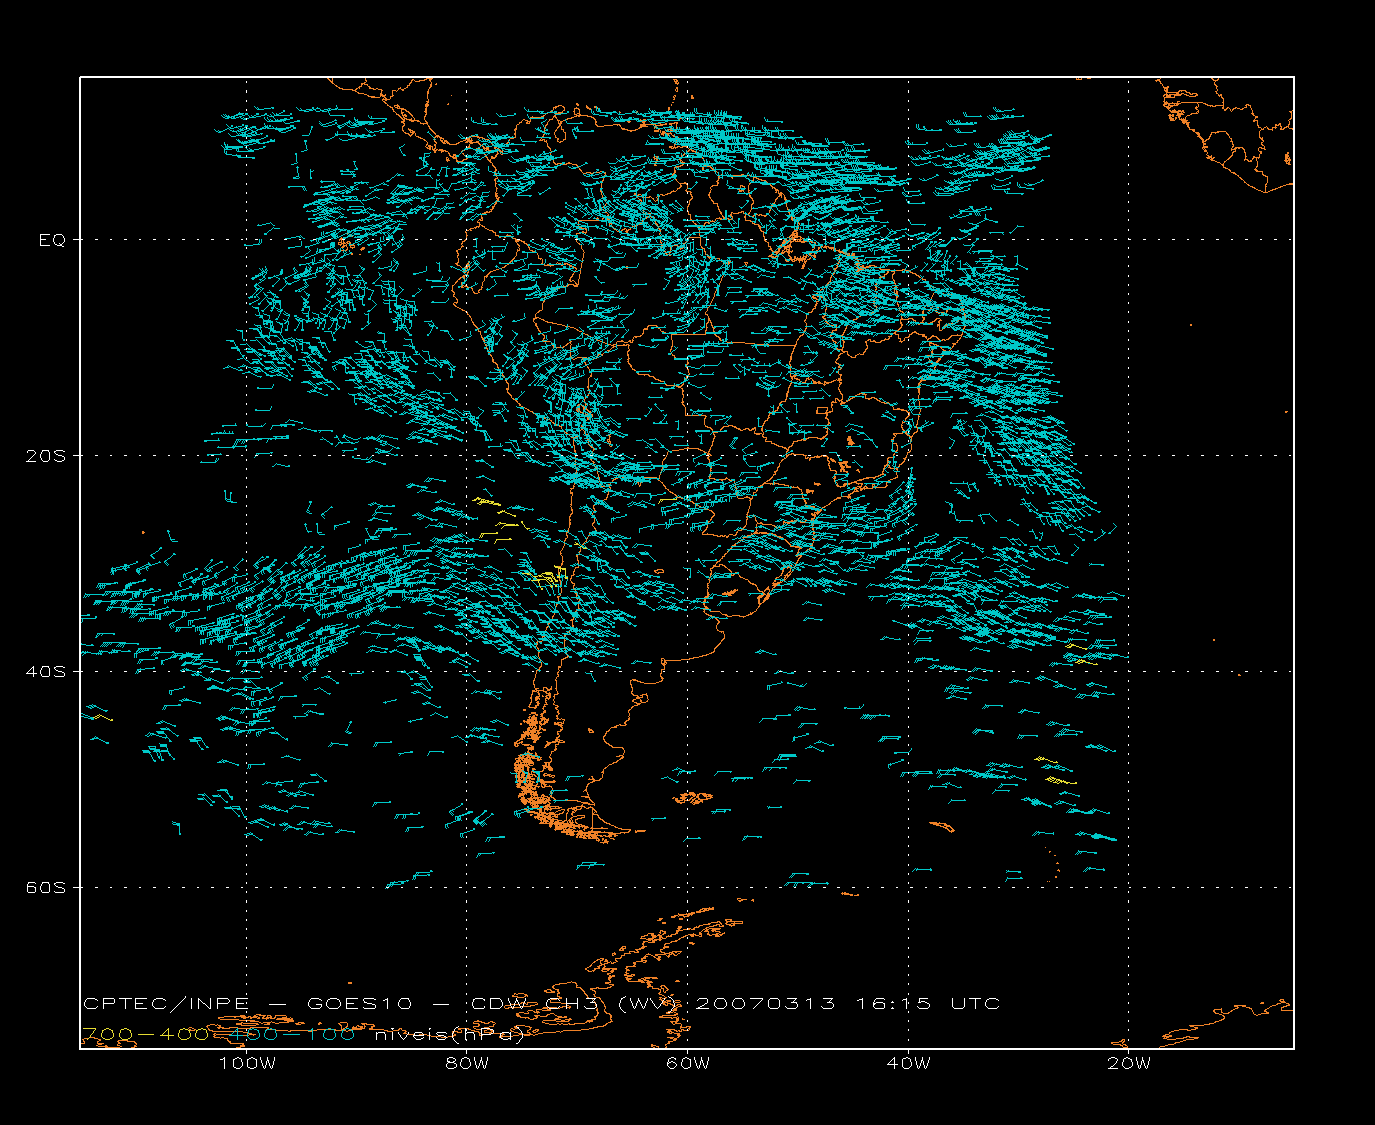Viewport: 1375px width, 1125px height.
Task: Click the 60W longitude label
Action: (688, 1063)
